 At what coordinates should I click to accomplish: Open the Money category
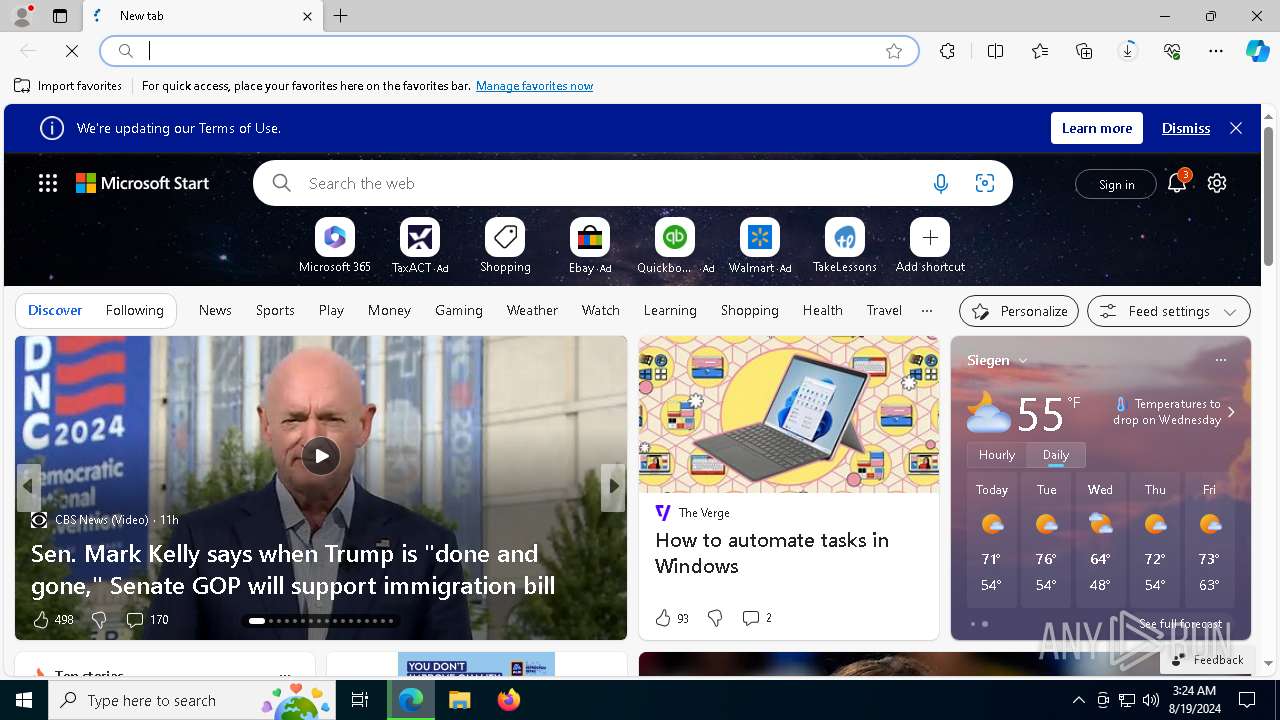389,310
